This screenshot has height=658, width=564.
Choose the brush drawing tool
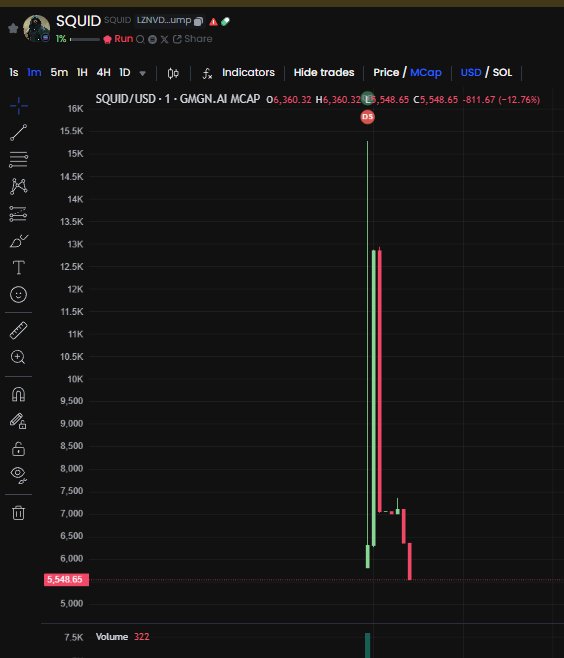[18, 241]
